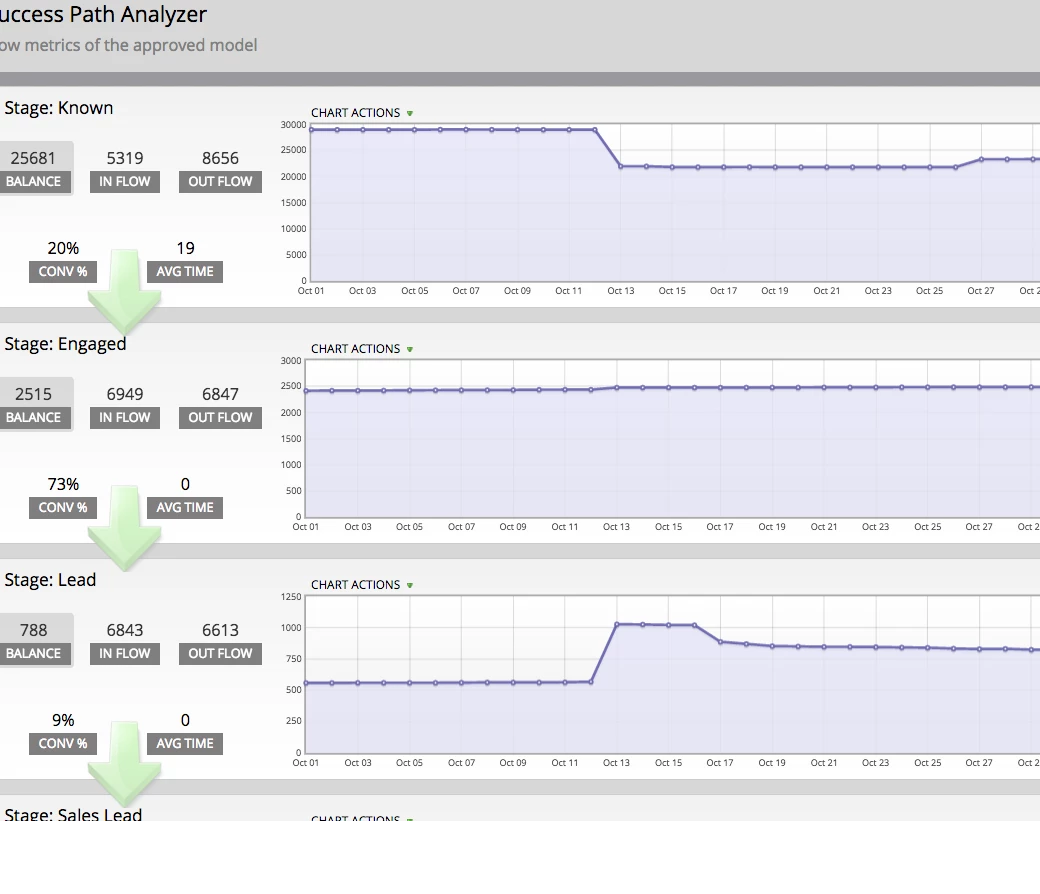
Task: Click Oct 17 data point on Lead chart
Action: pos(720,642)
